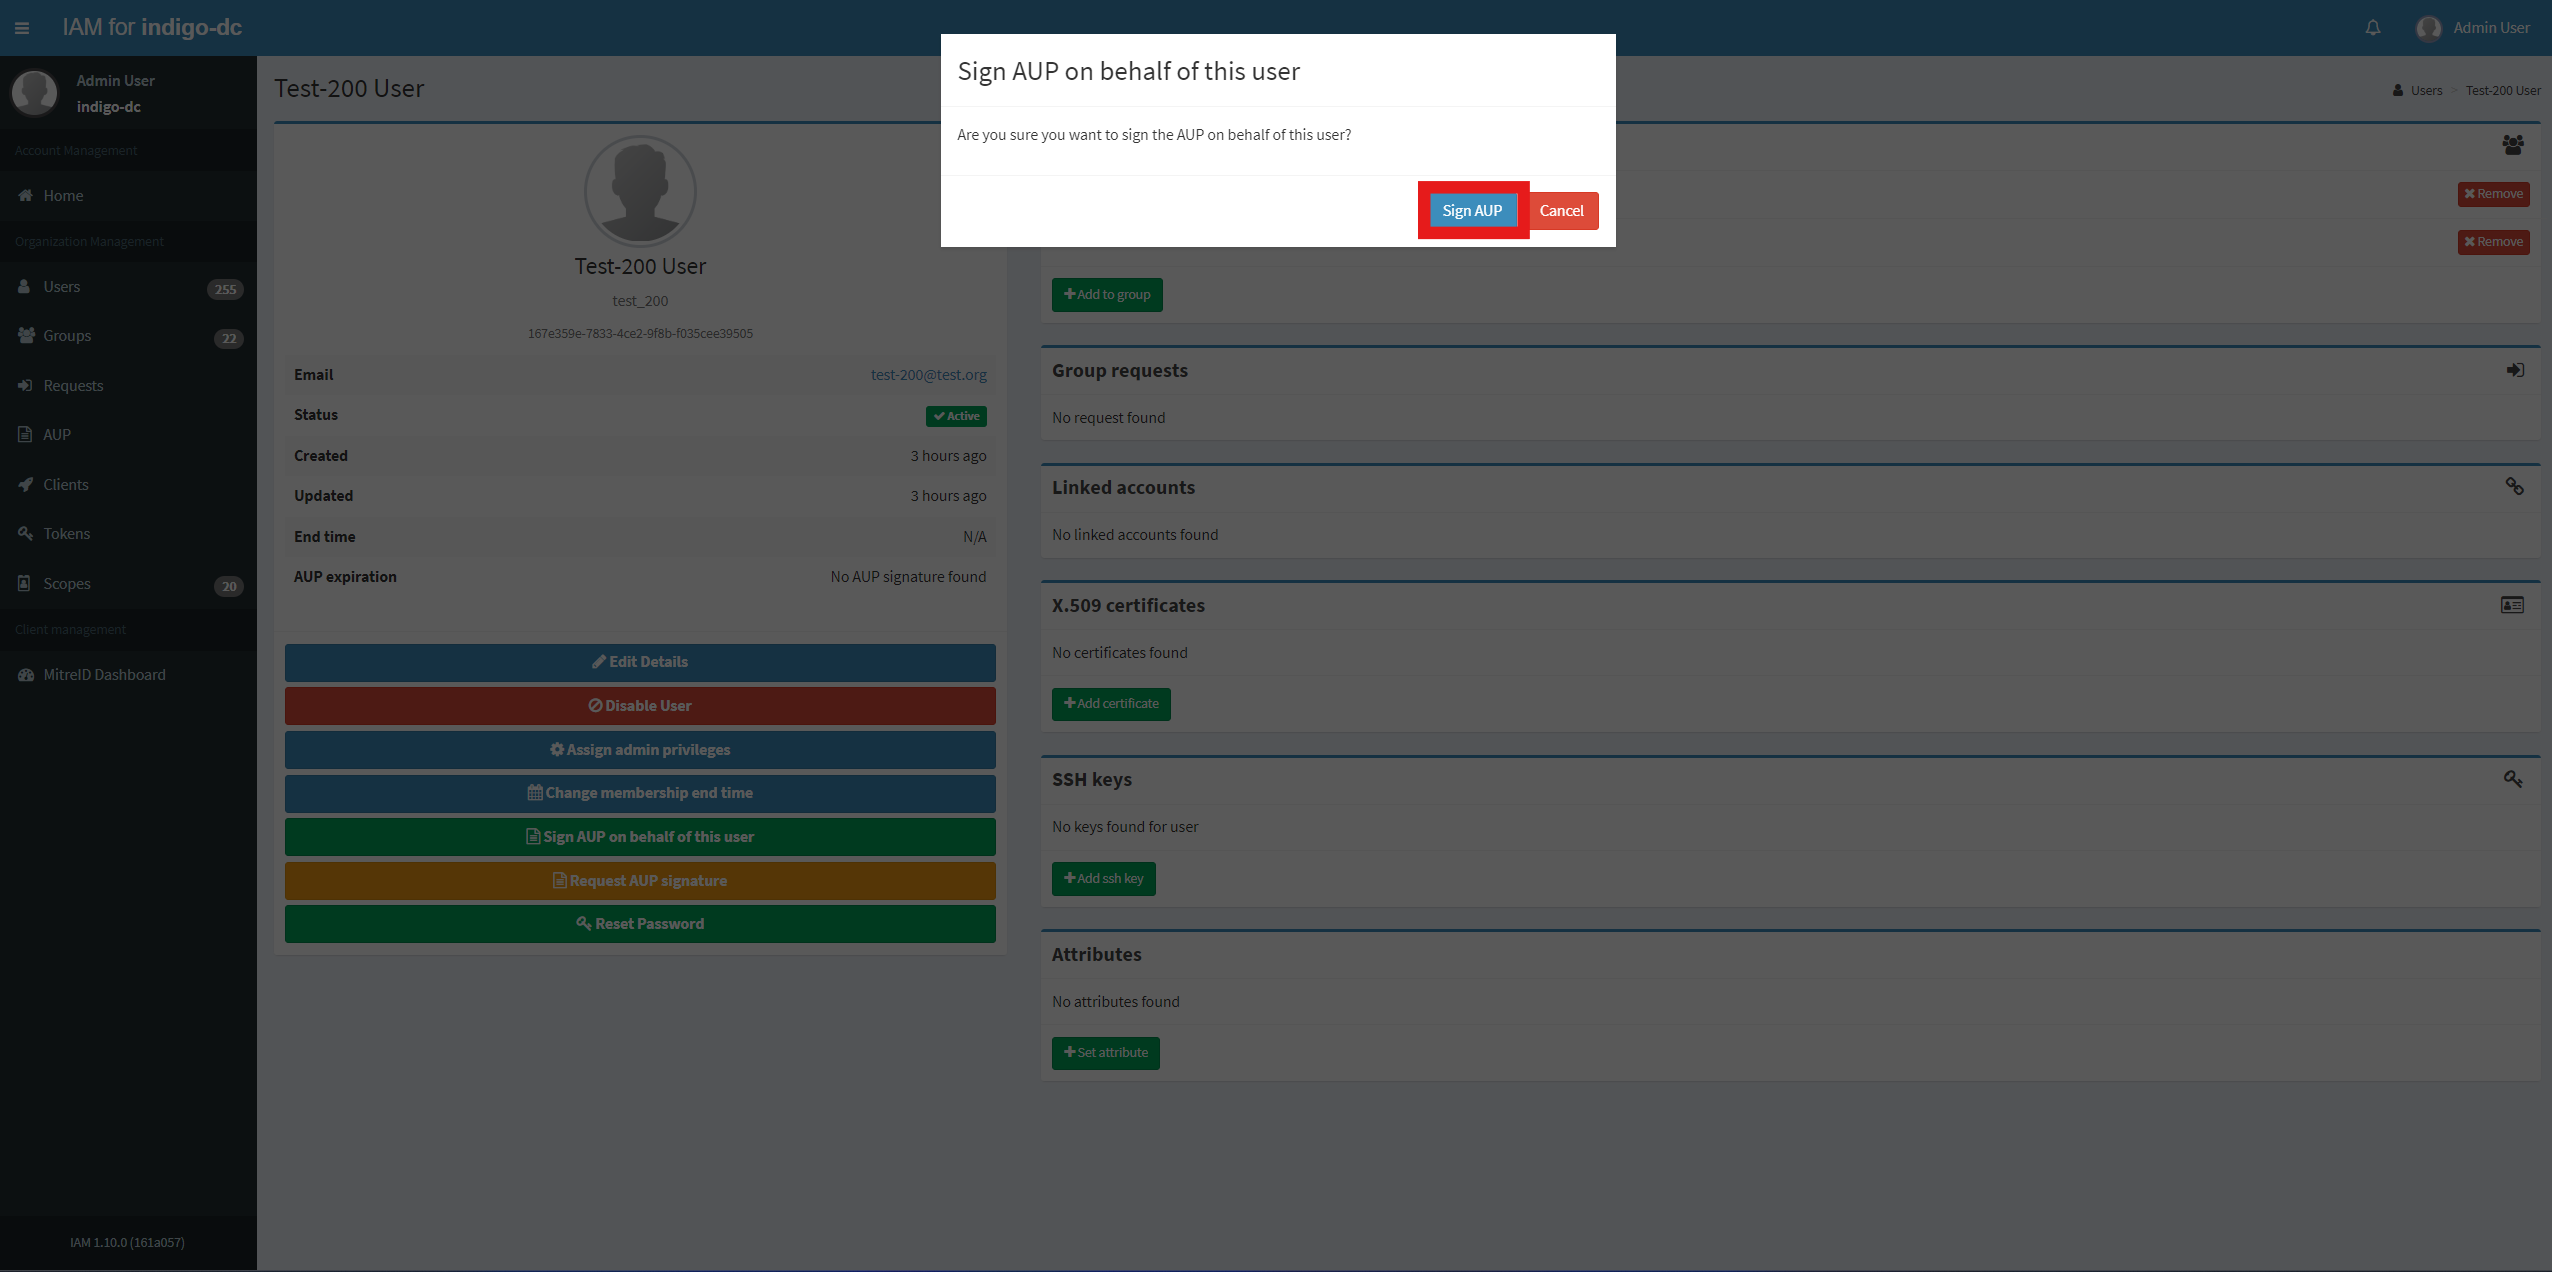Click the Admin User account icon

pyautogui.click(x=2432, y=28)
